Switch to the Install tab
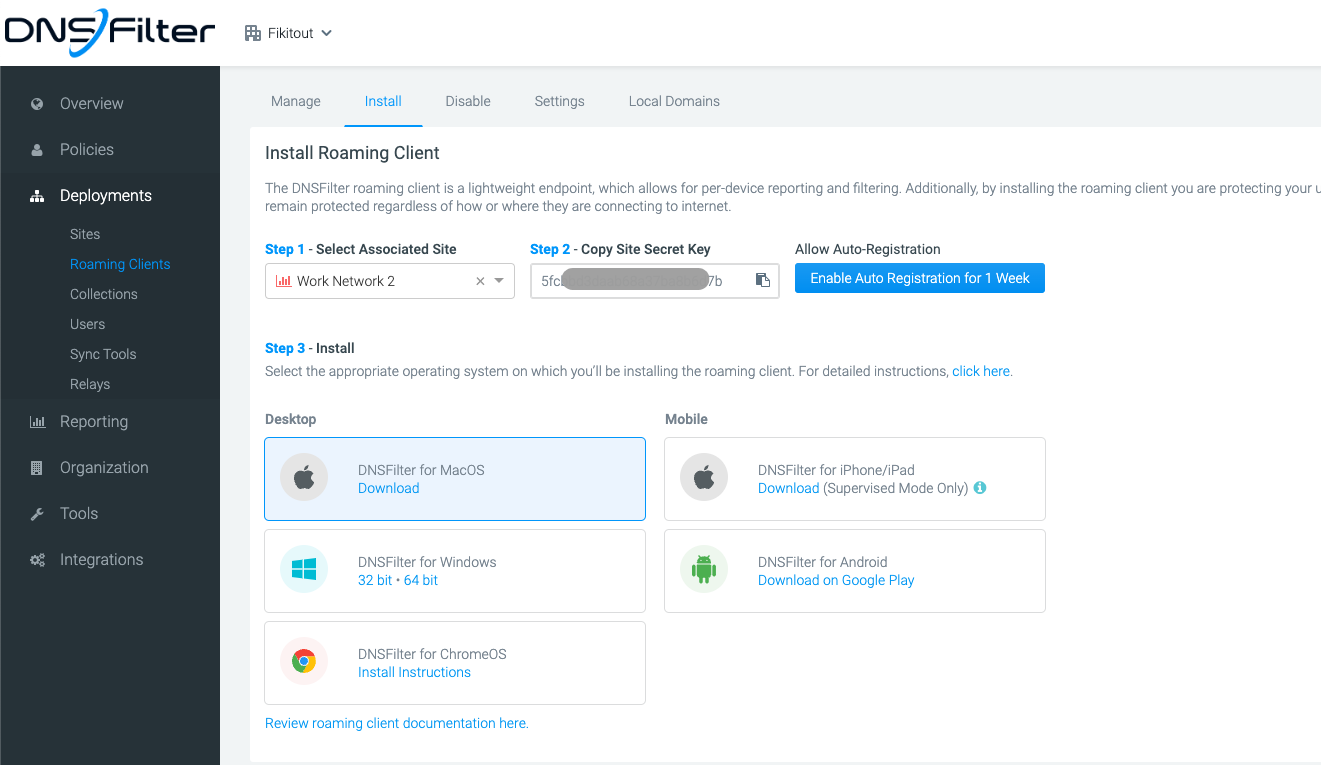Viewport: 1321px width, 765px height. [383, 101]
